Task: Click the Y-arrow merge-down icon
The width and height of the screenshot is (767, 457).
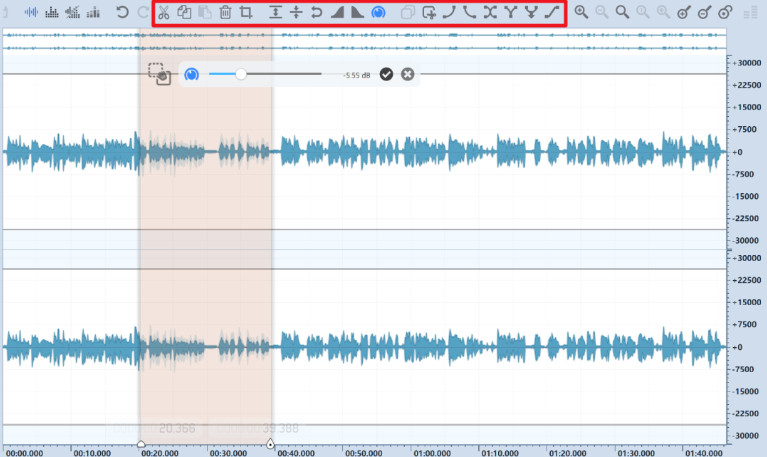Action: [531, 12]
